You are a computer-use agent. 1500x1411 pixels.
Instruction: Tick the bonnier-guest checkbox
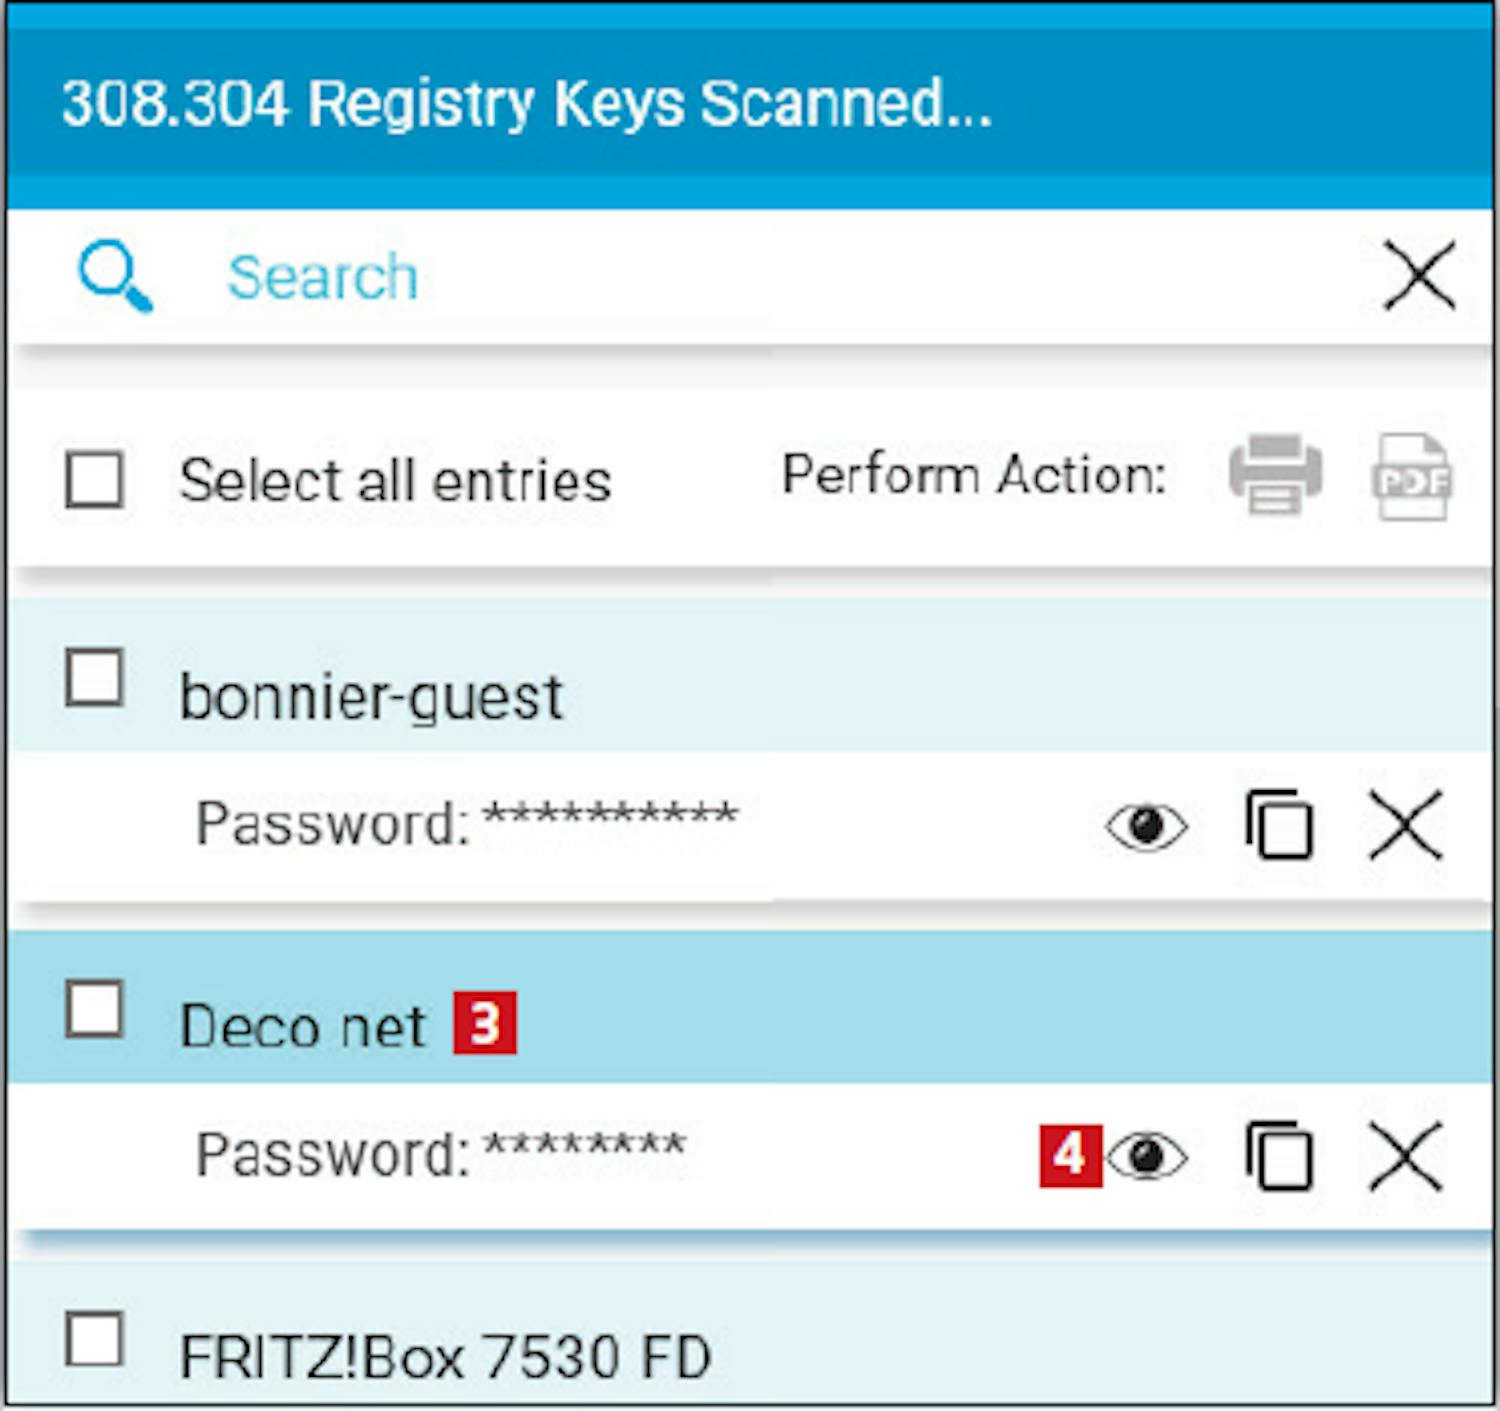click(95, 678)
